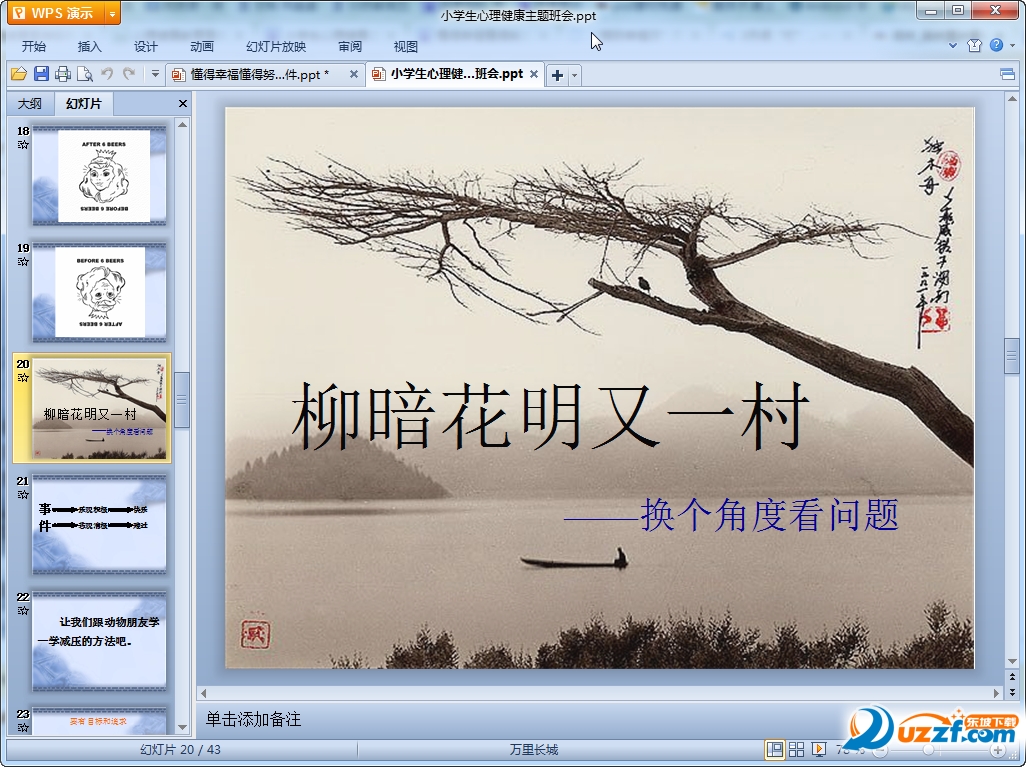Select slide 20 thumbnail 柳暗花明又一村
Image resolution: width=1026 pixels, height=767 pixels.
[x=99, y=409]
